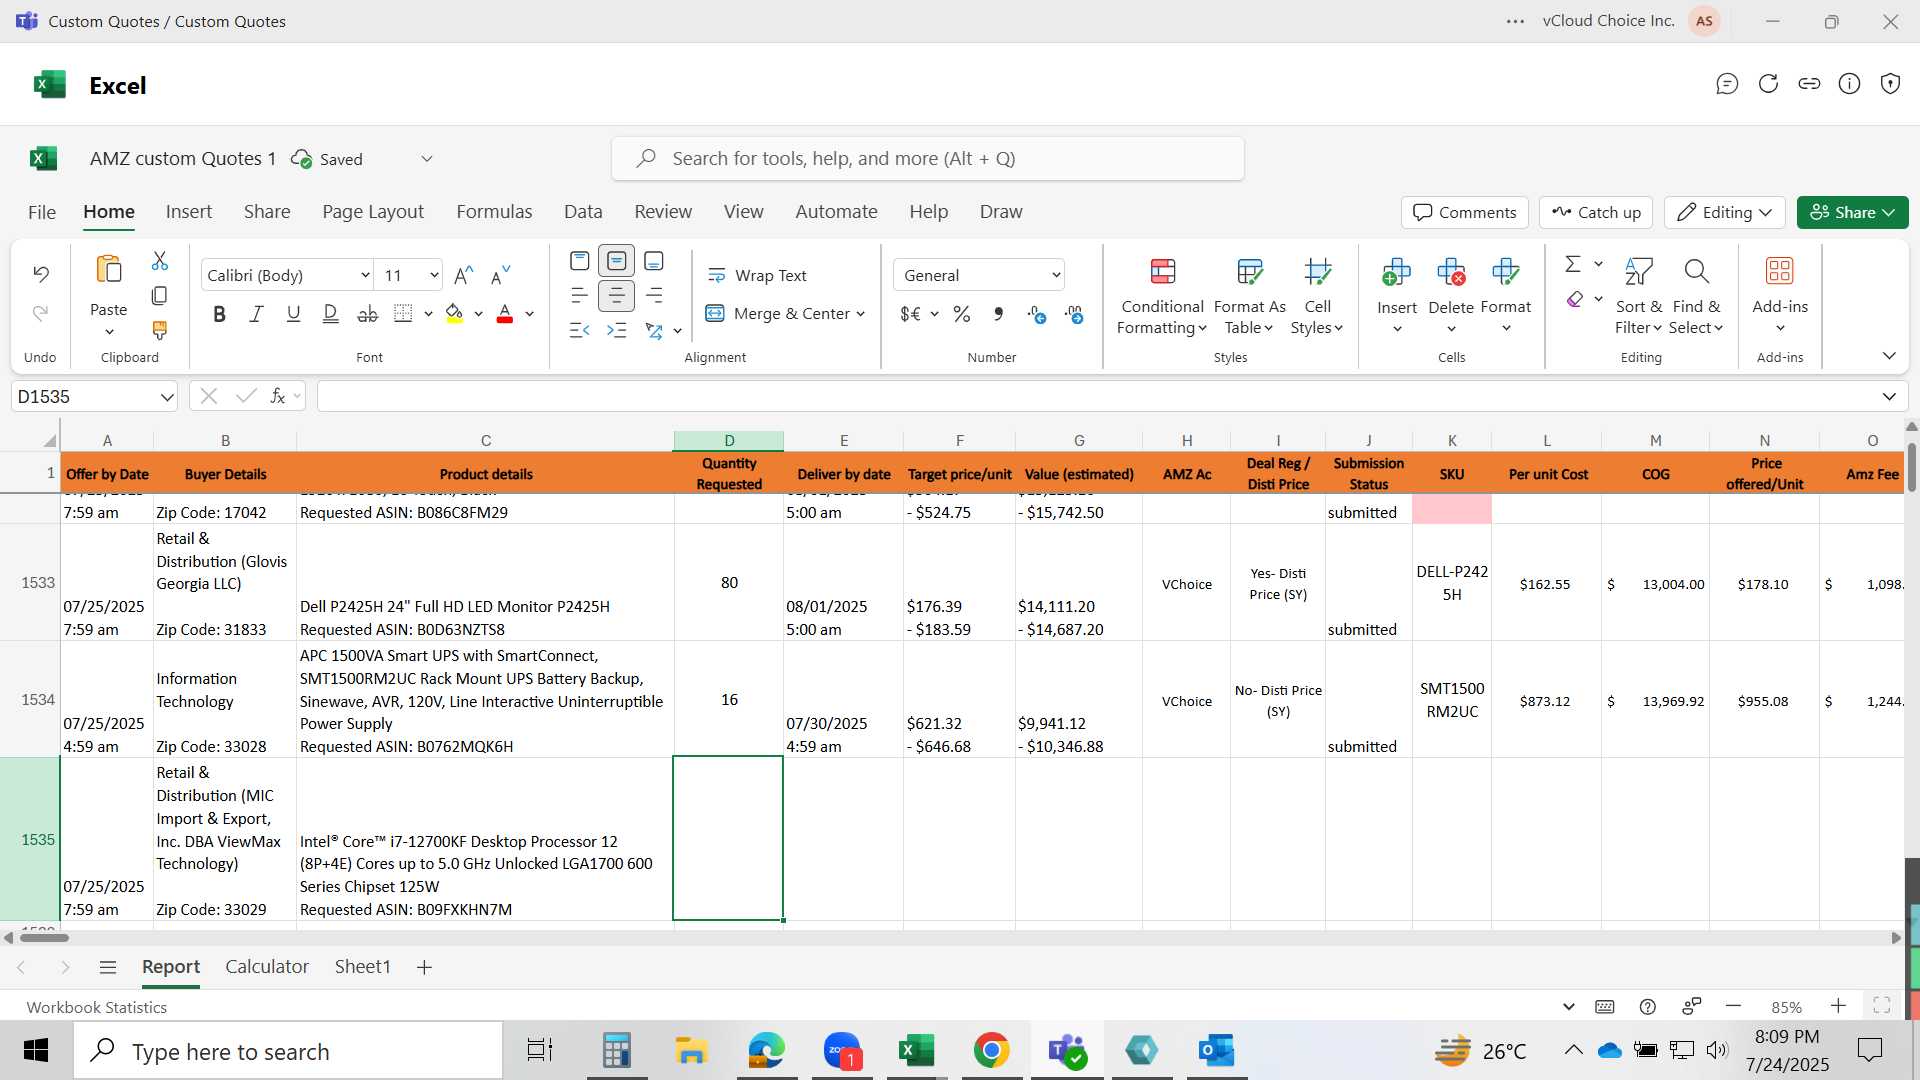Apply double underline formatting
The width and height of the screenshot is (1920, 1080).
click(x=331, y=314)
